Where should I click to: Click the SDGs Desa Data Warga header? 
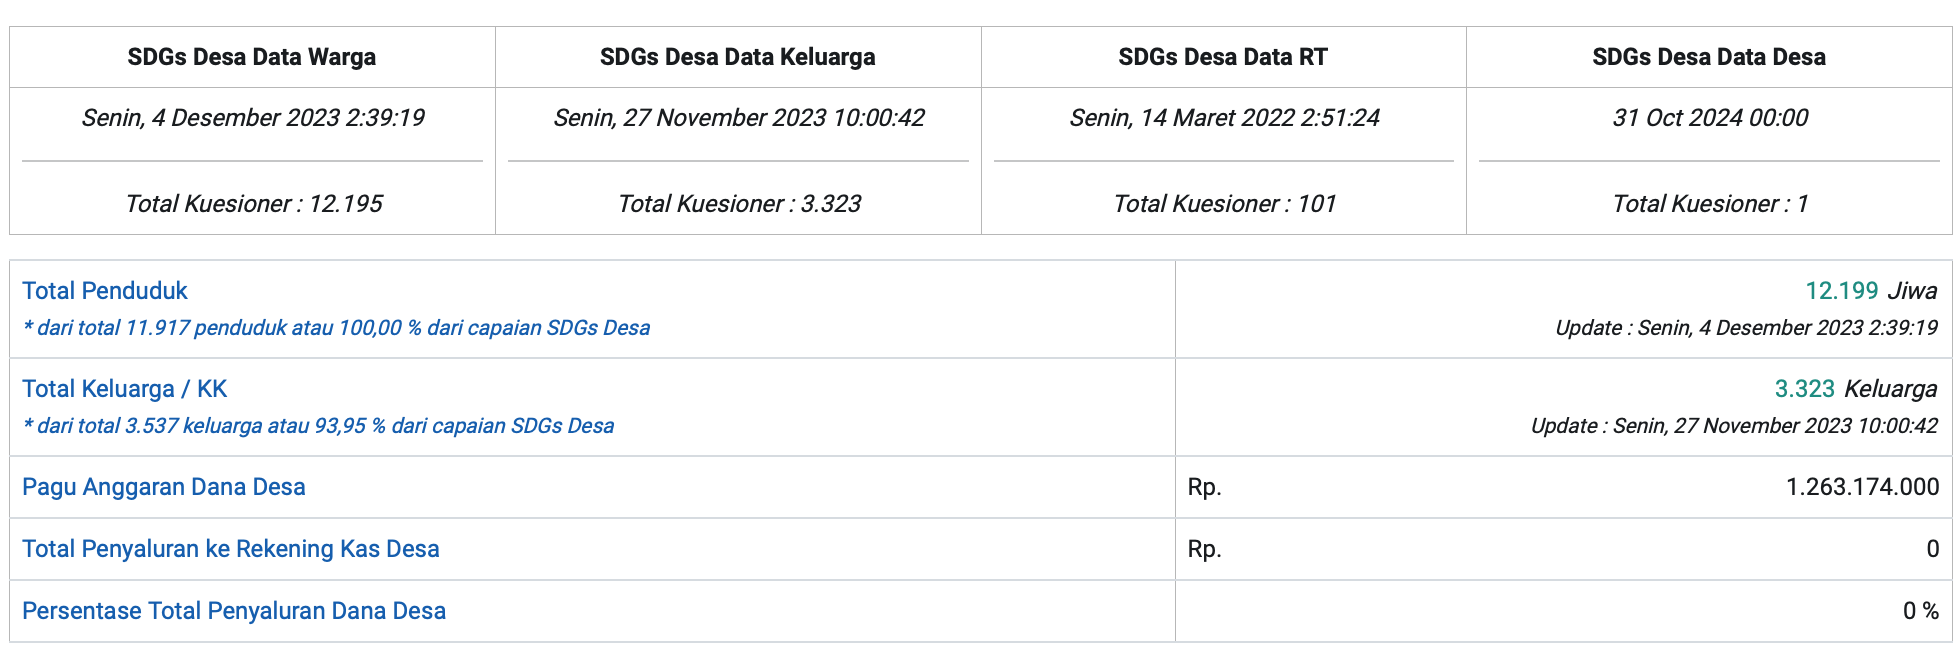point(252,57)
